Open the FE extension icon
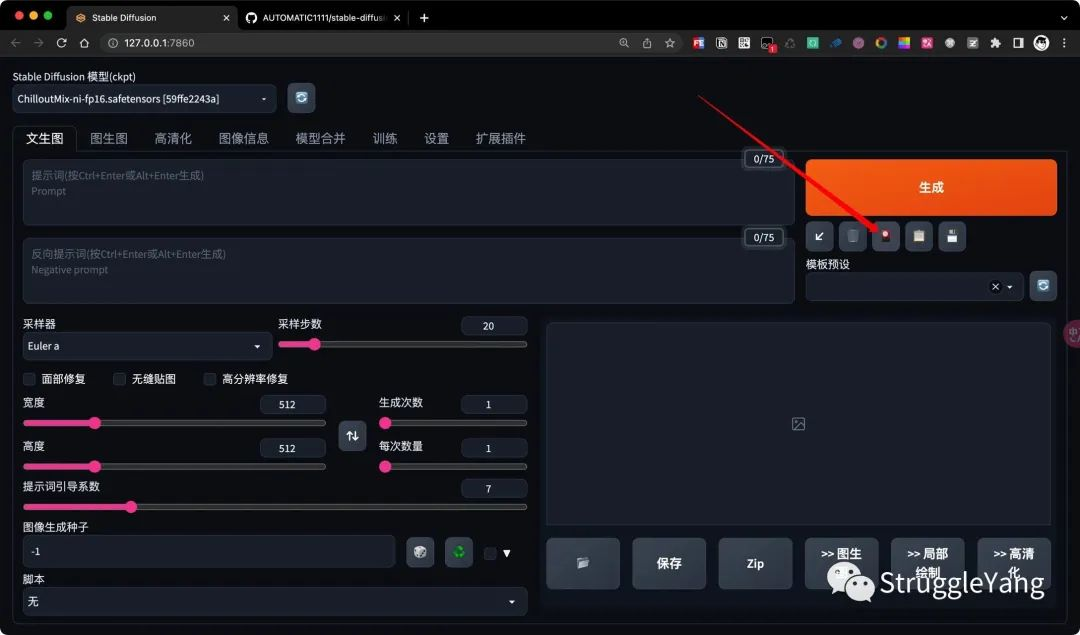The width and height of the screenshot is (1080, 635). [x=698, y=43]
